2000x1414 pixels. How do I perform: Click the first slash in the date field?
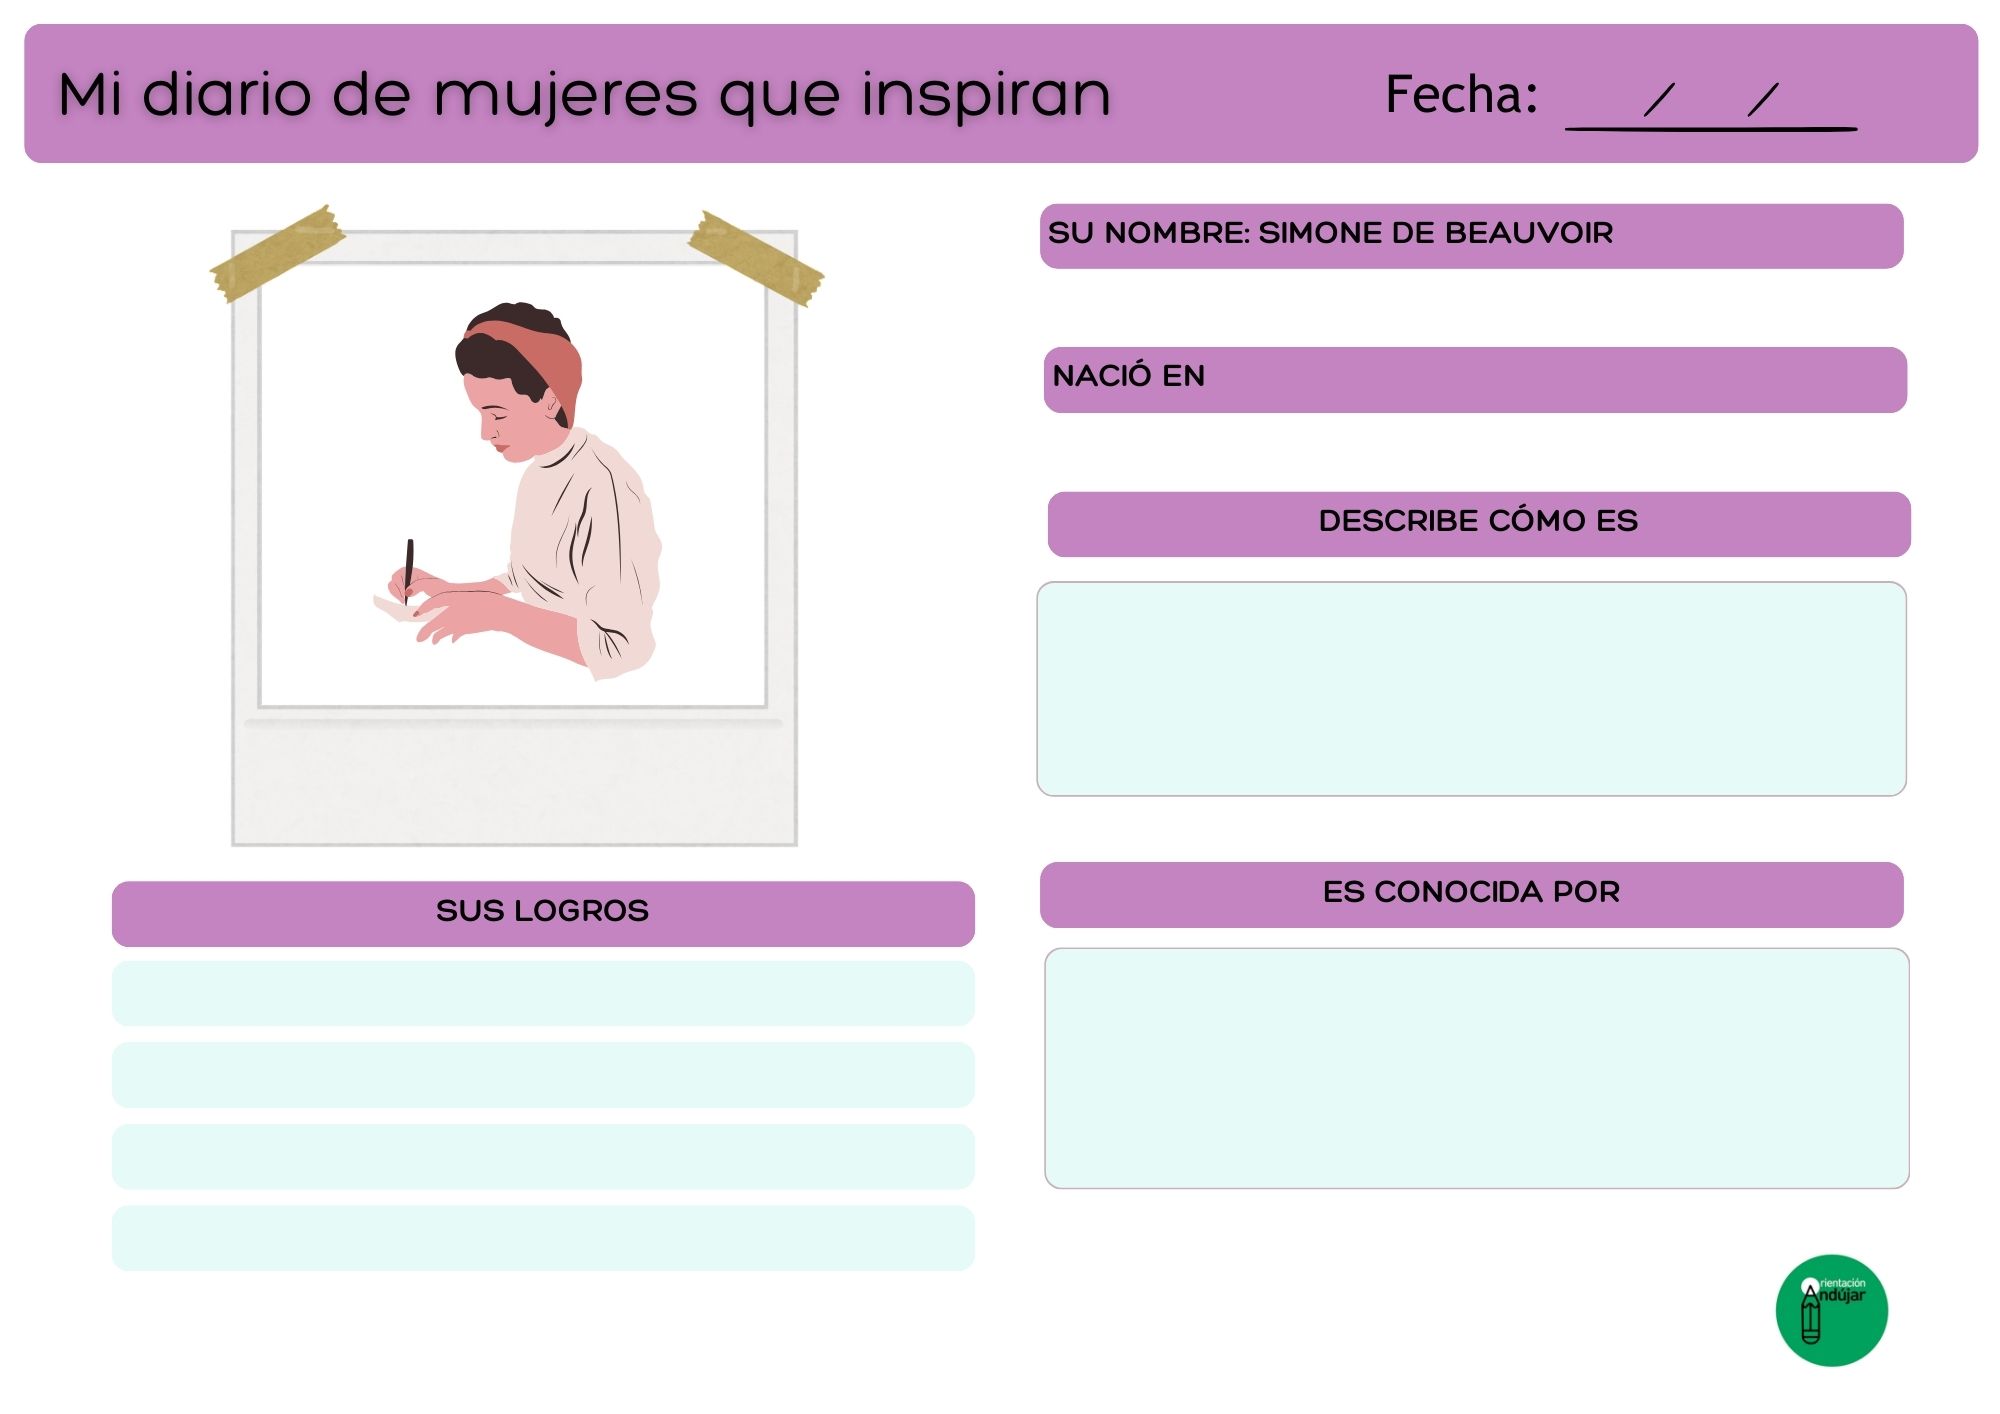pyautogui.click(x=1659, y=99)
